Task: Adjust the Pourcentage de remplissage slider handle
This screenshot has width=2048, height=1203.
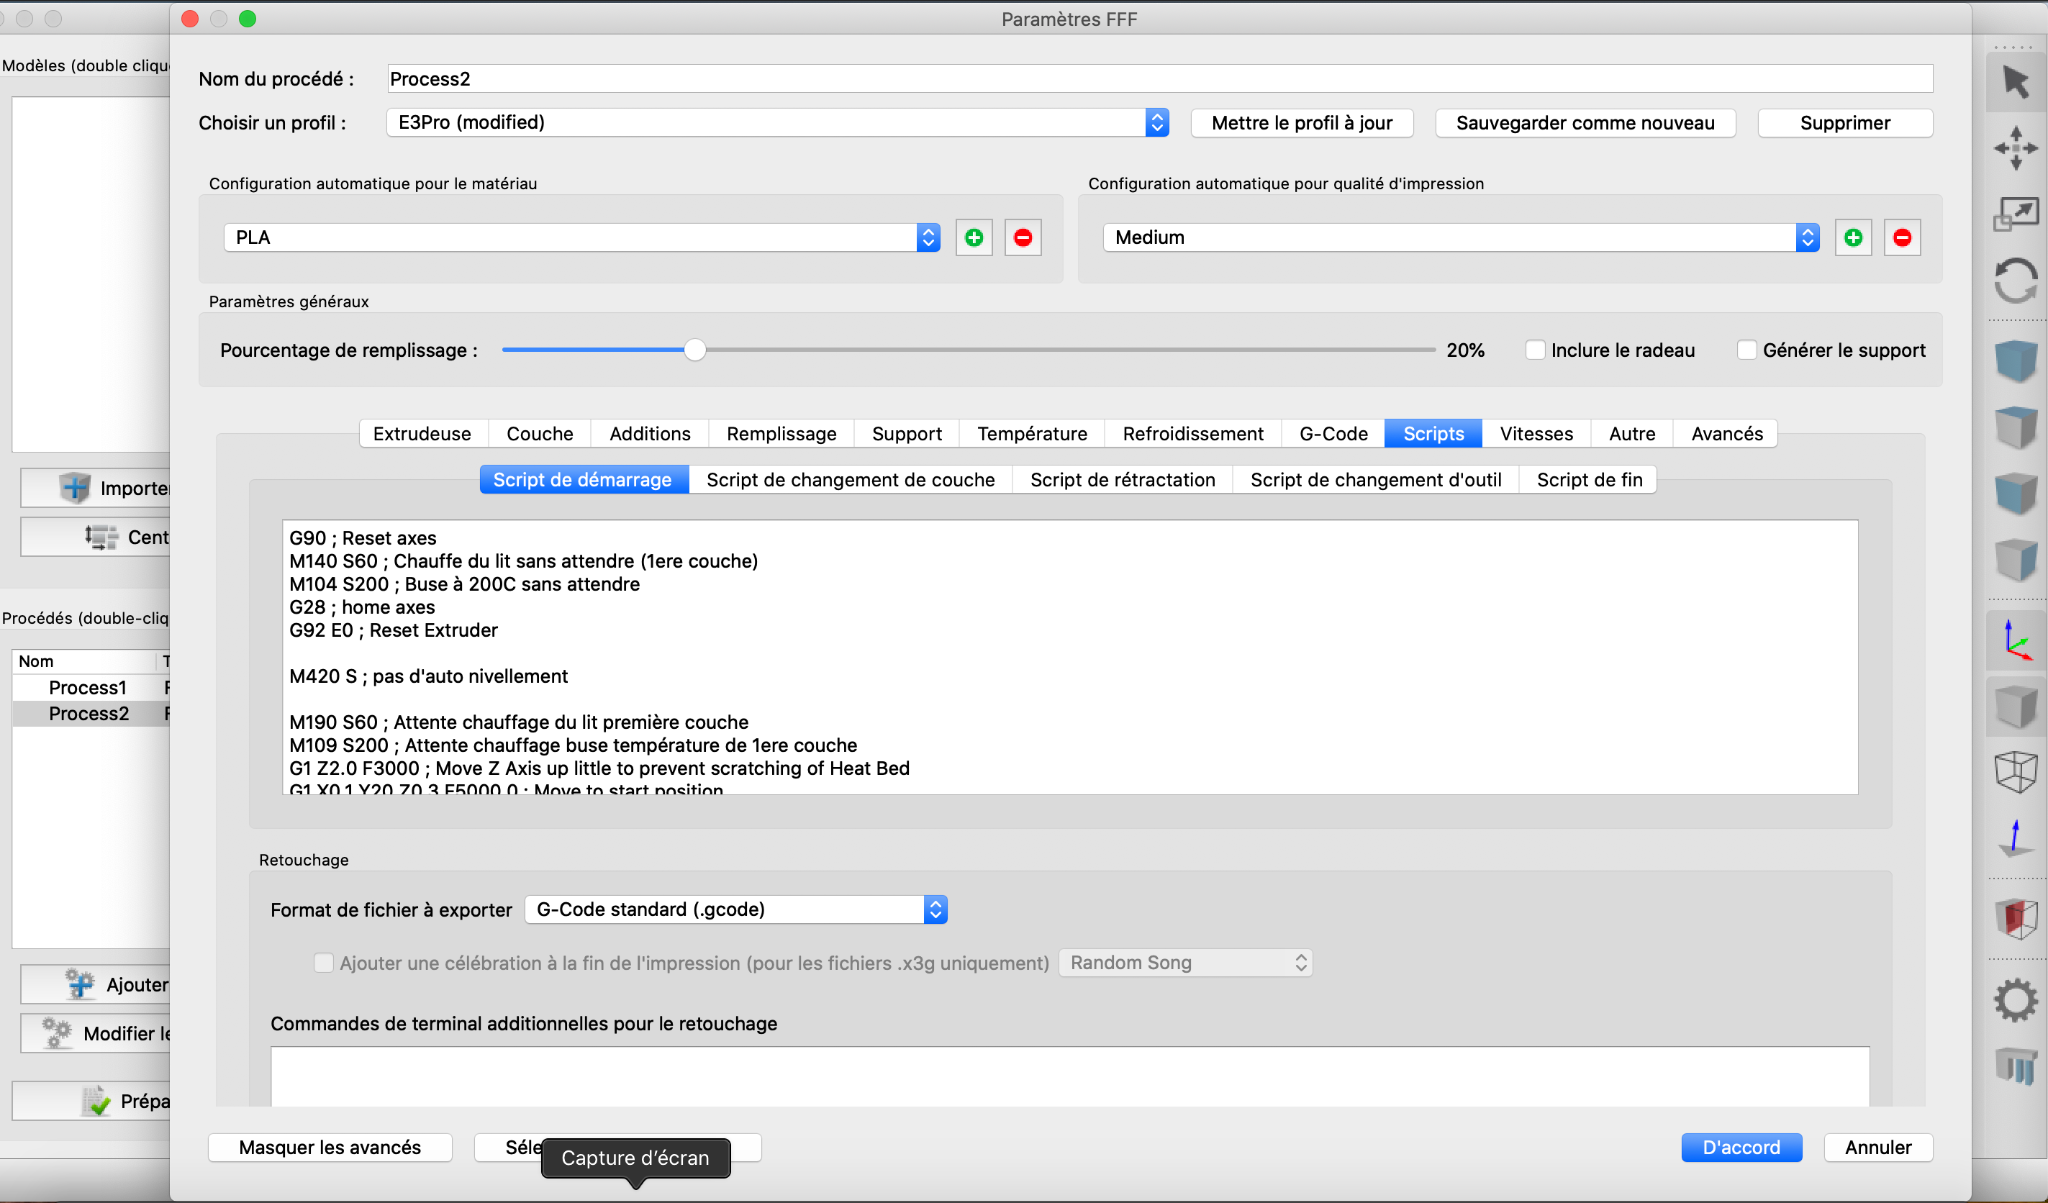Action: (x=695, y=350)
